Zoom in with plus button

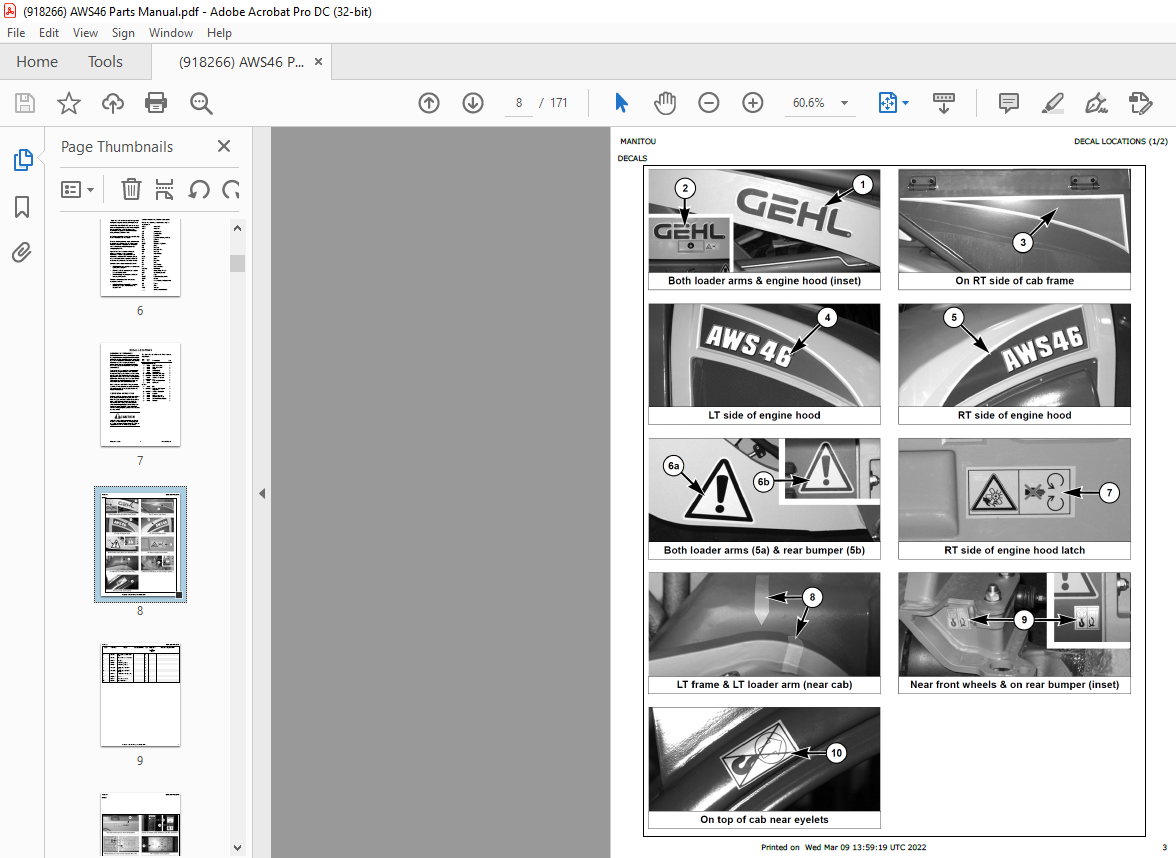click(x=752, y=103)
